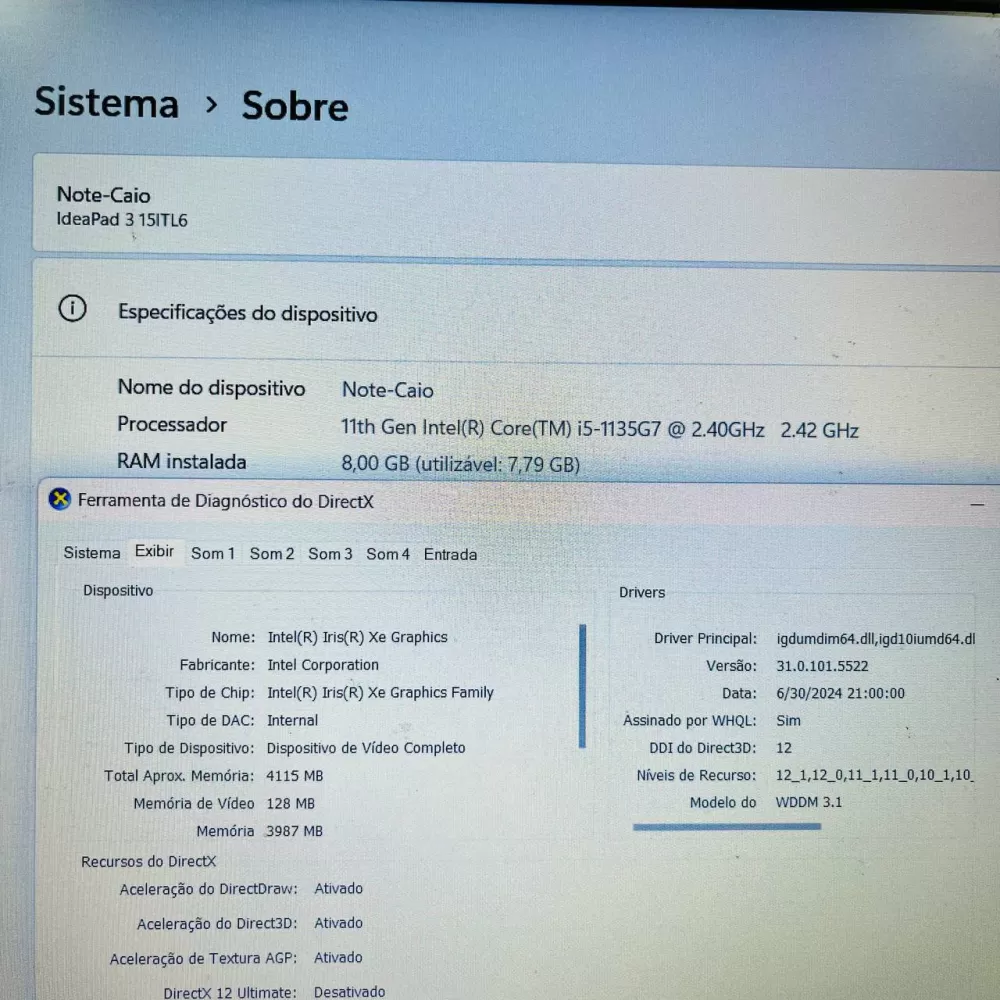
Task: Click the Dispositivo panel vertical scrollbar
Action: (582, 686)
